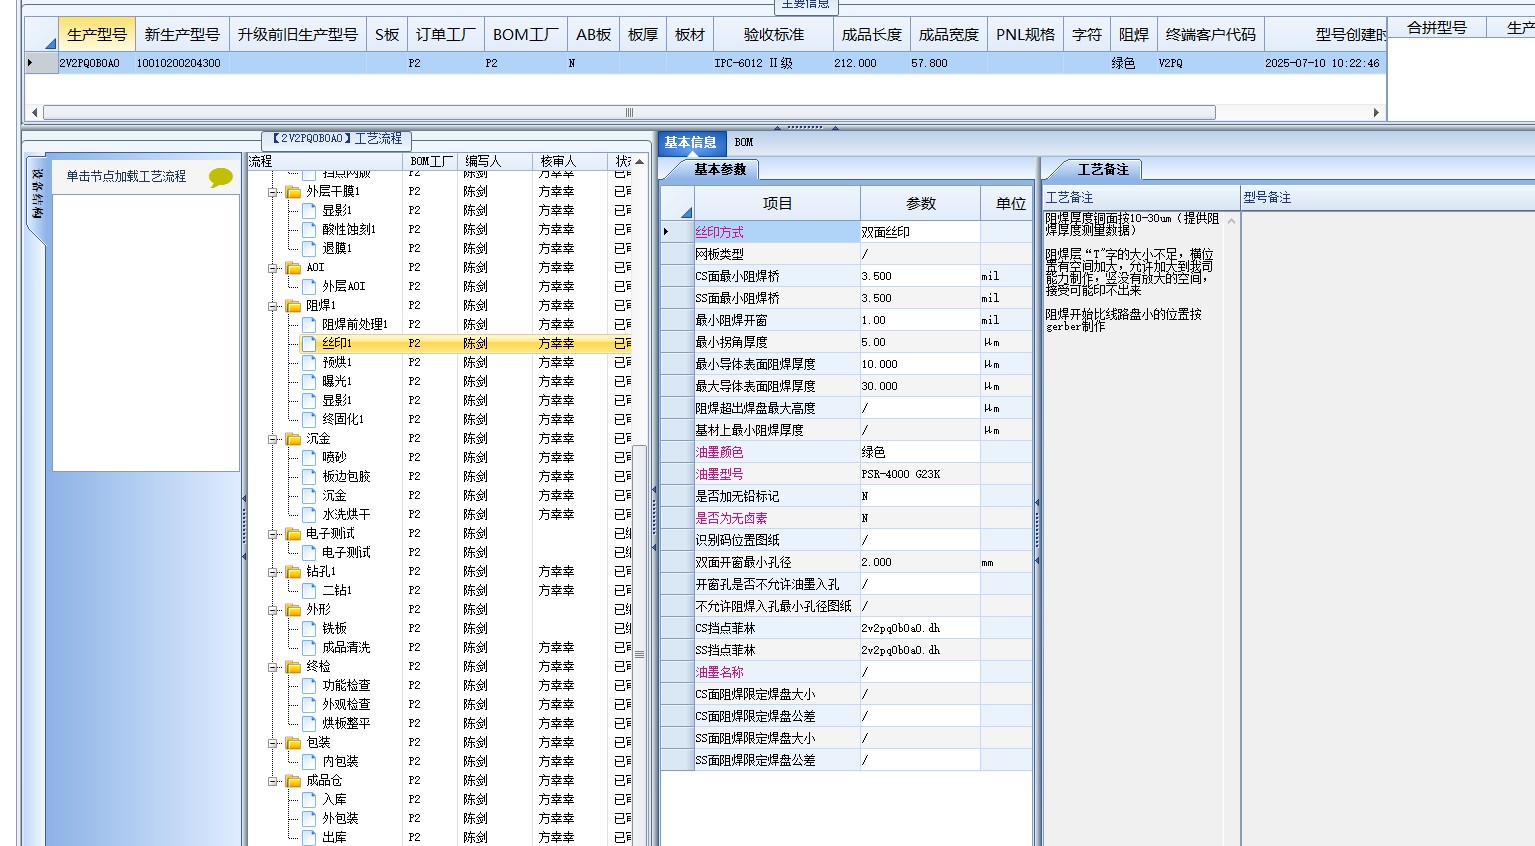Collapse the 外层干膜1 tree group

tap(273, 192)
